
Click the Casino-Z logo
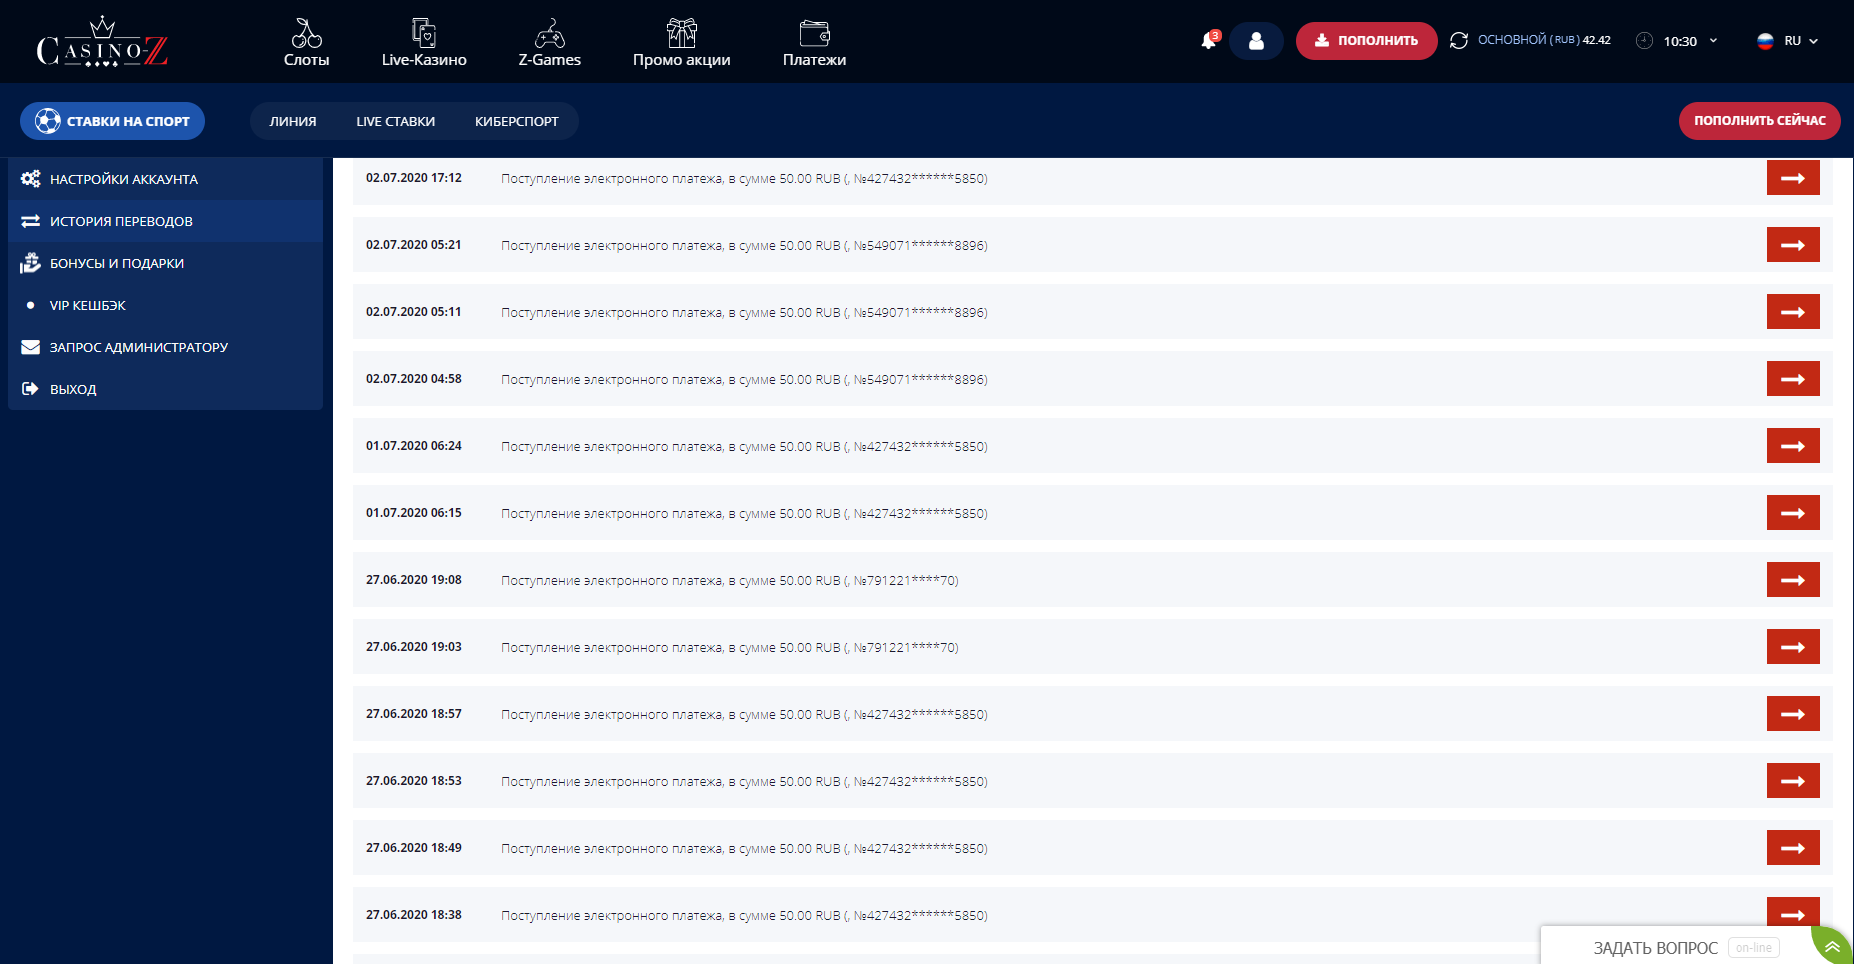click(x=102, y=42)
